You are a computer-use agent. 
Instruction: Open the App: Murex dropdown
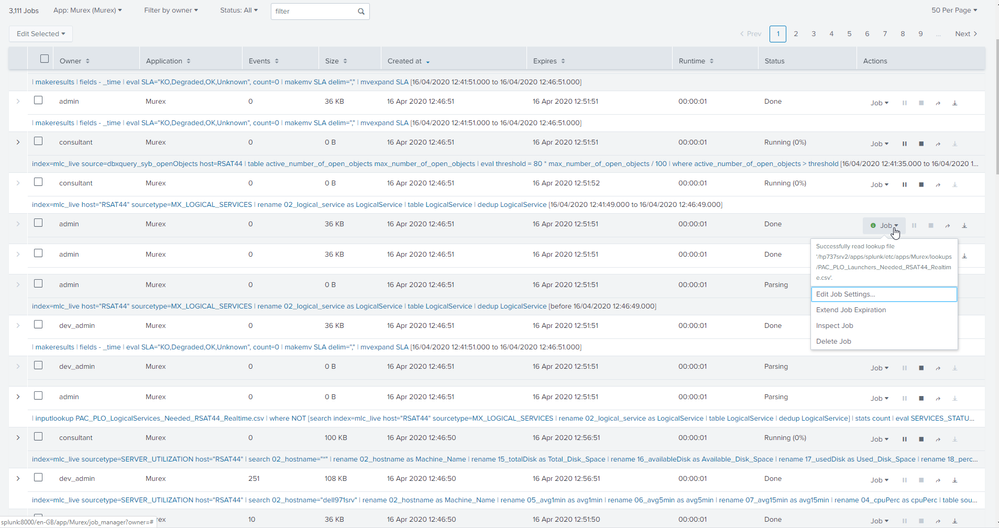click(x=87, y=10)
